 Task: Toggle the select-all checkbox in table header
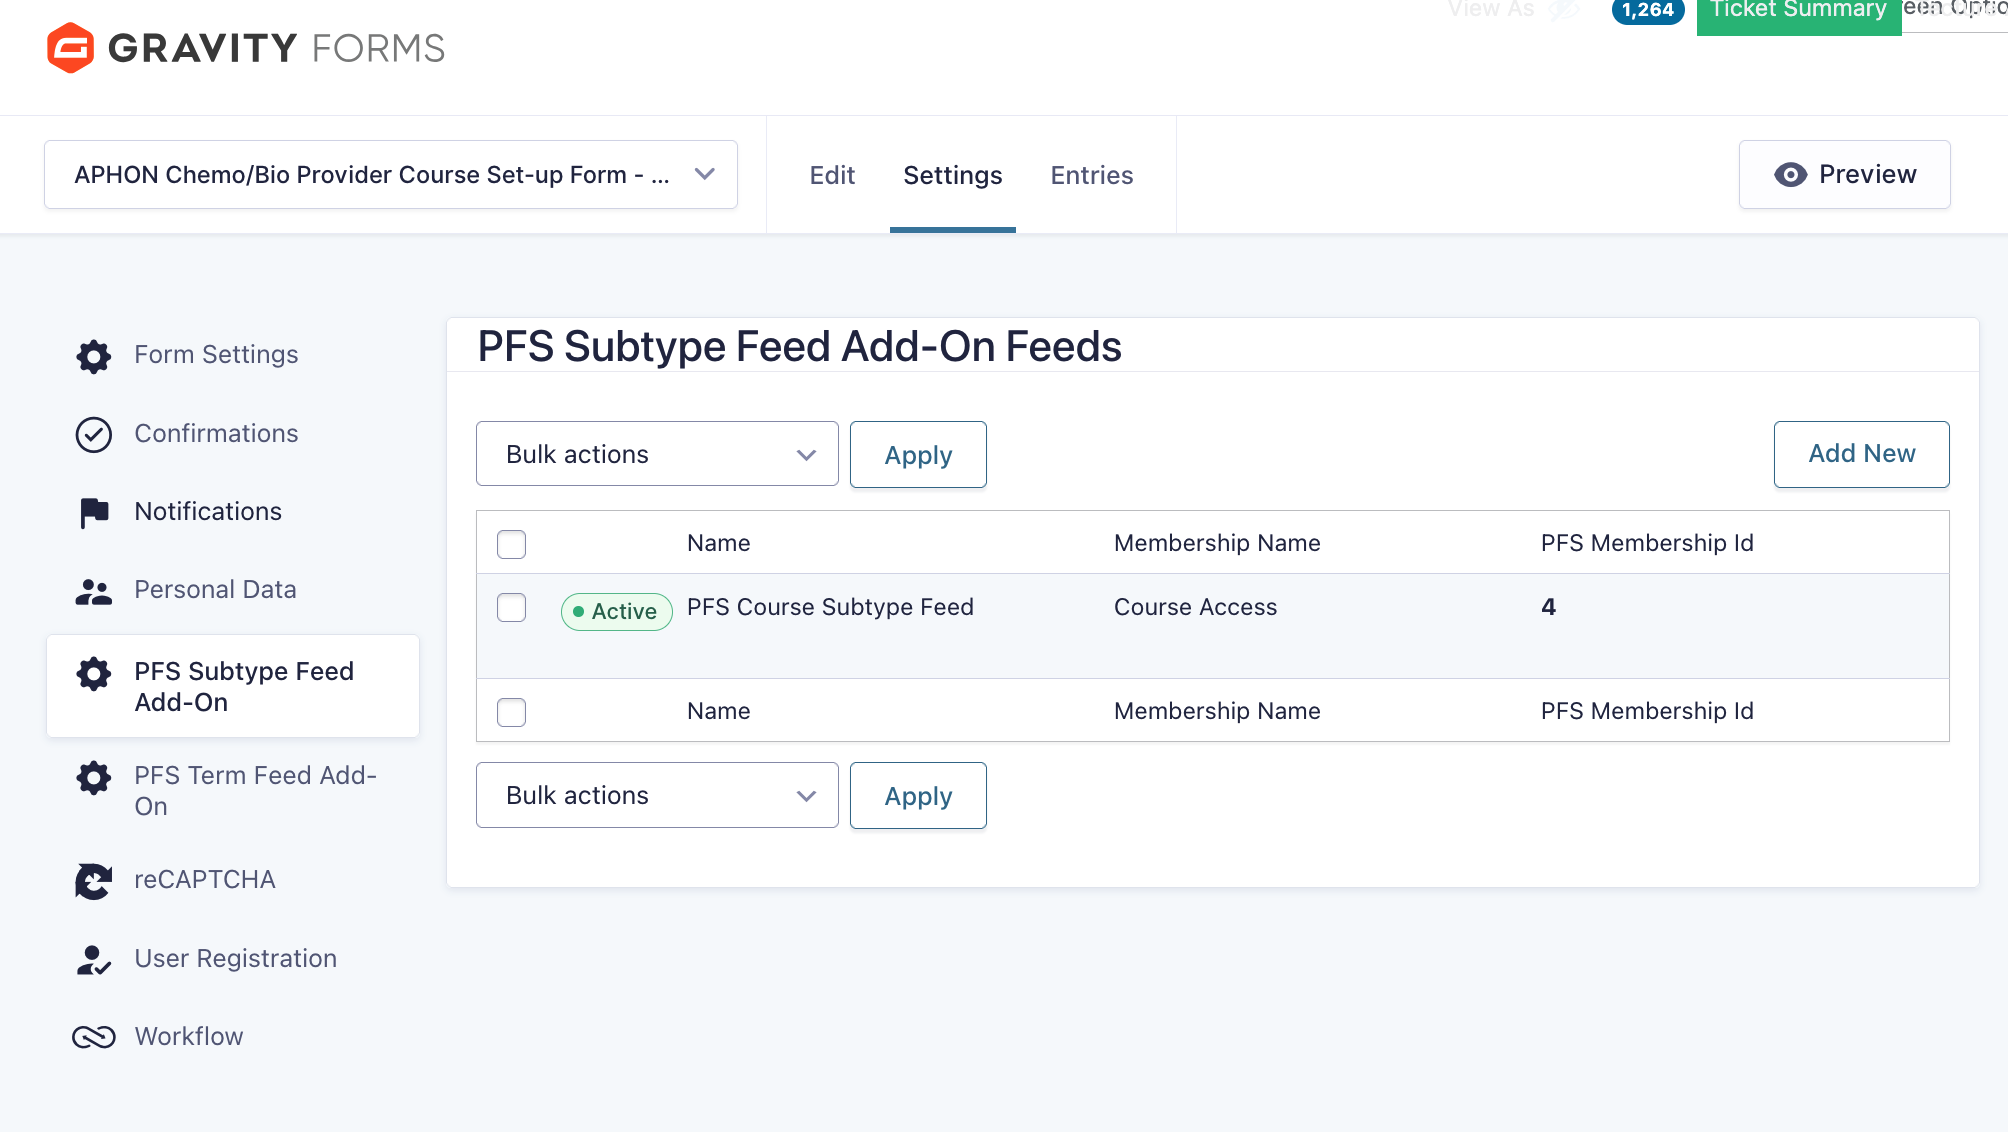tap(511, 544)
